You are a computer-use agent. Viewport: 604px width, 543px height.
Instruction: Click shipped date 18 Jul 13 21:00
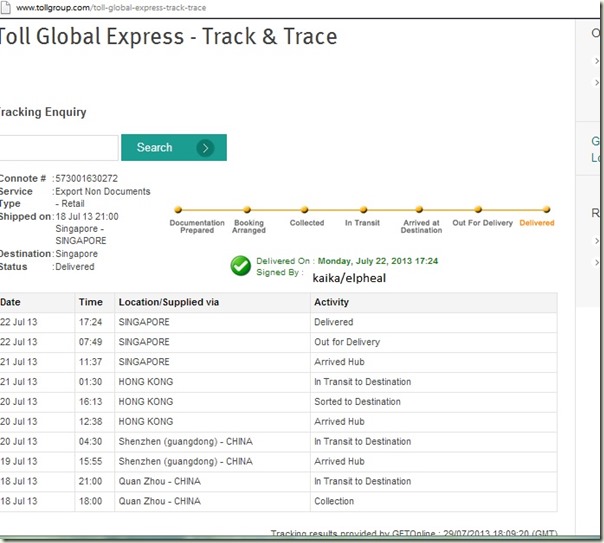tap(87, 216)
